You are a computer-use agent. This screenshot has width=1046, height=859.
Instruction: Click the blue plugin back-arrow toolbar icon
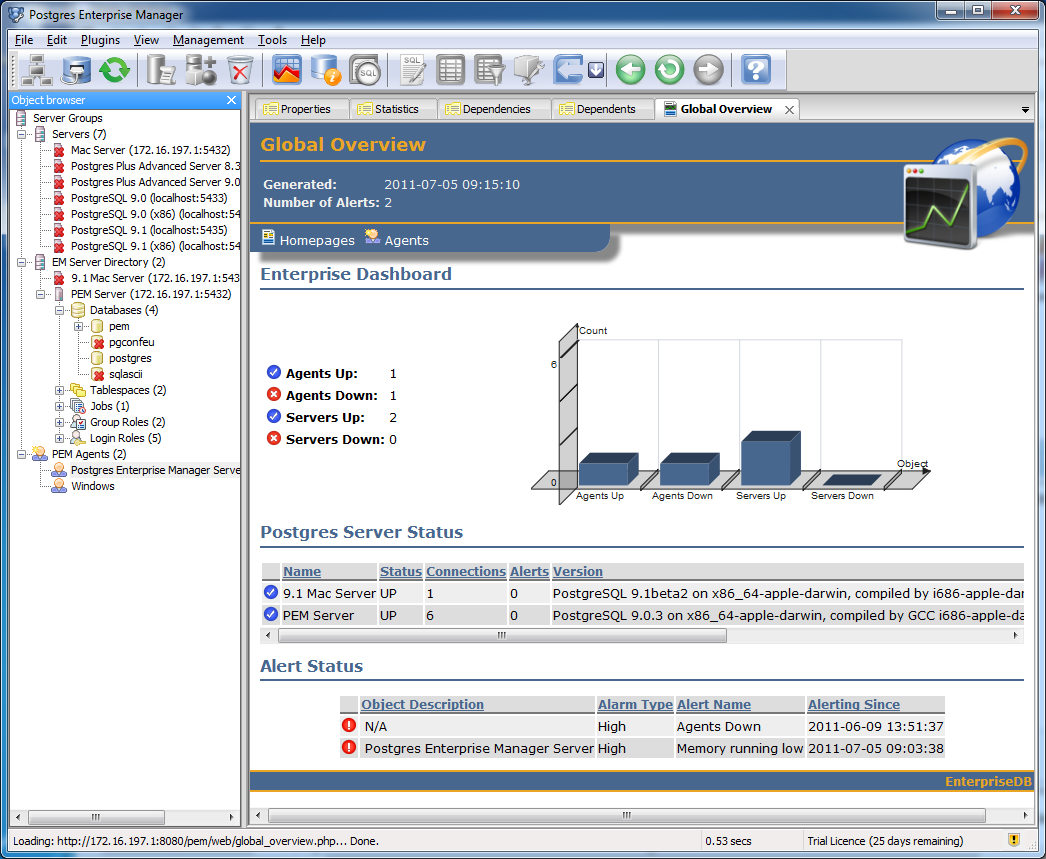tap(568, 70)
